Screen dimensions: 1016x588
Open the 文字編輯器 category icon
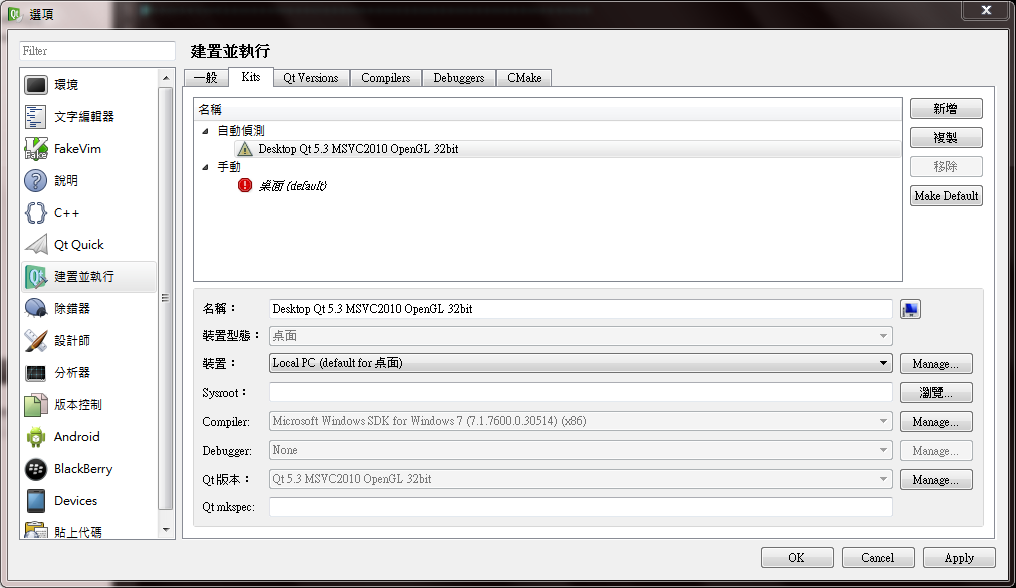(36, 117)
